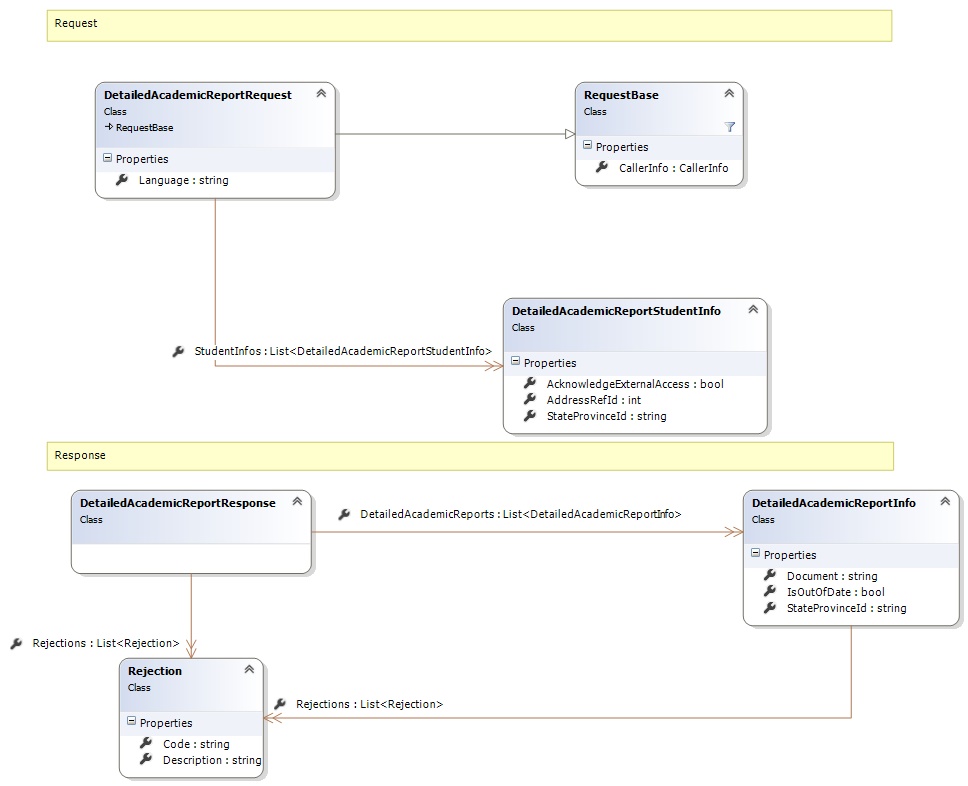968x786 pixels.
Task: Click wrench icon on DetailedAcademicReports association label
Action: 344,514
